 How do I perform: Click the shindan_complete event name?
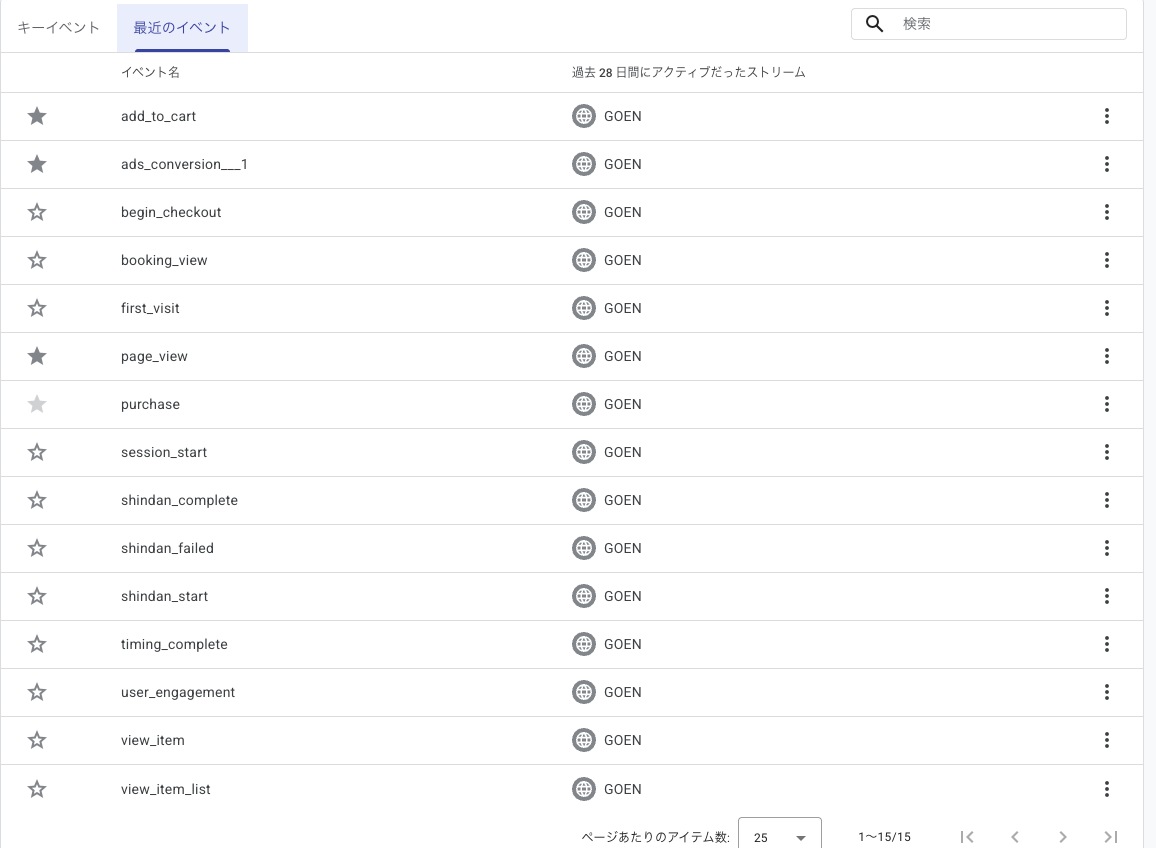click(x=179, y=500)
